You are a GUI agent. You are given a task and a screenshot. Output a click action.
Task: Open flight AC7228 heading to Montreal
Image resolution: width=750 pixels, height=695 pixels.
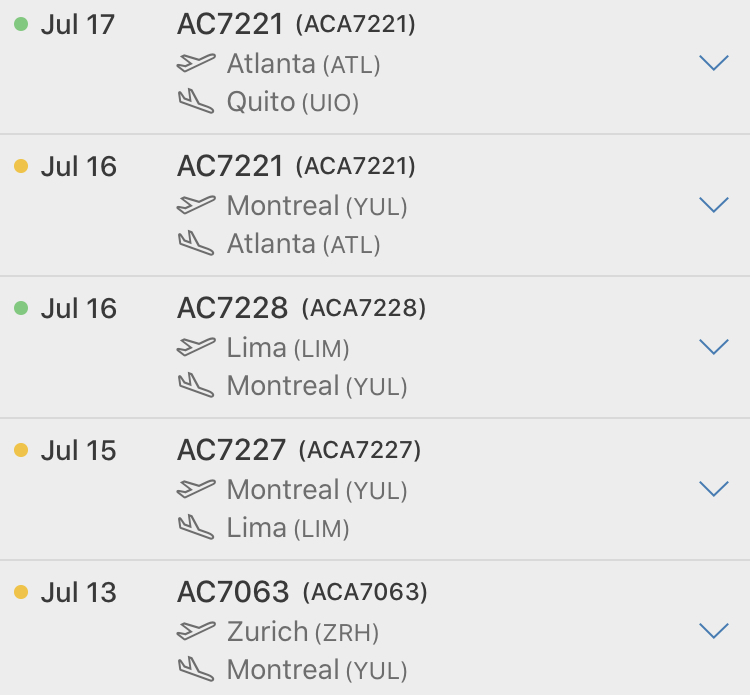point(233,308)
